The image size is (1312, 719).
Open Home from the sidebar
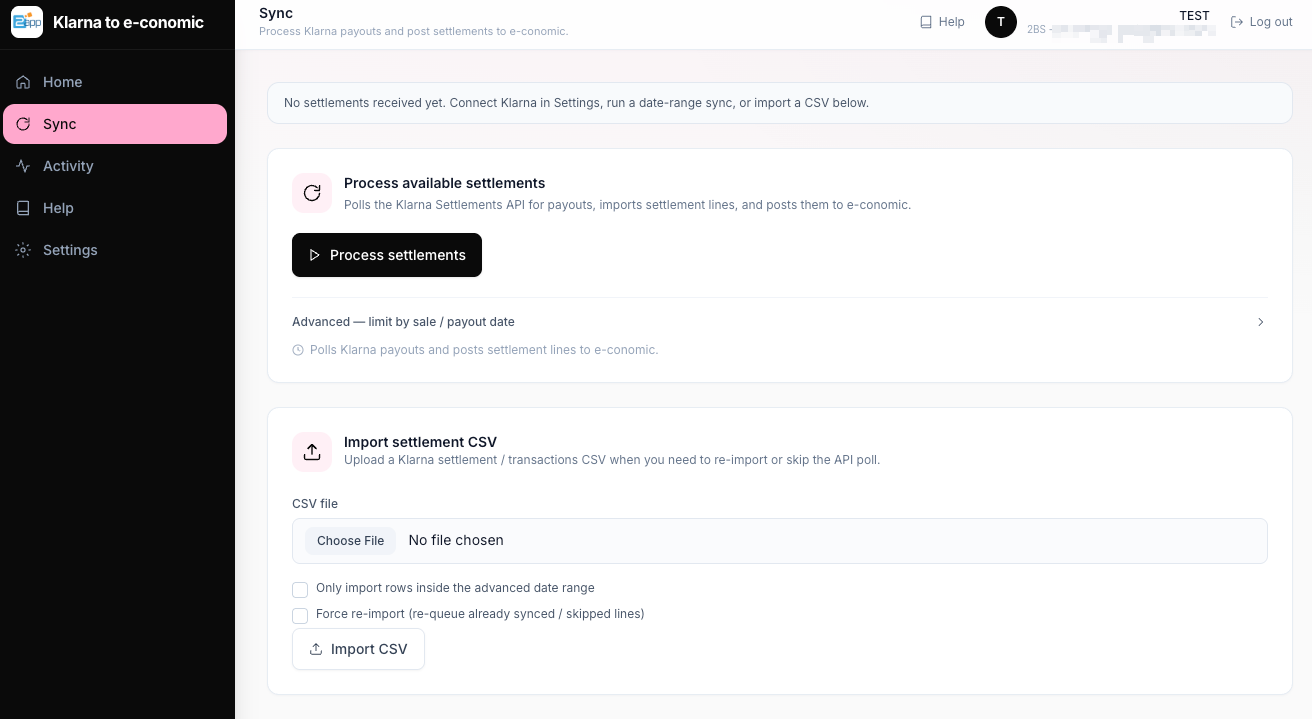point(115,82)
